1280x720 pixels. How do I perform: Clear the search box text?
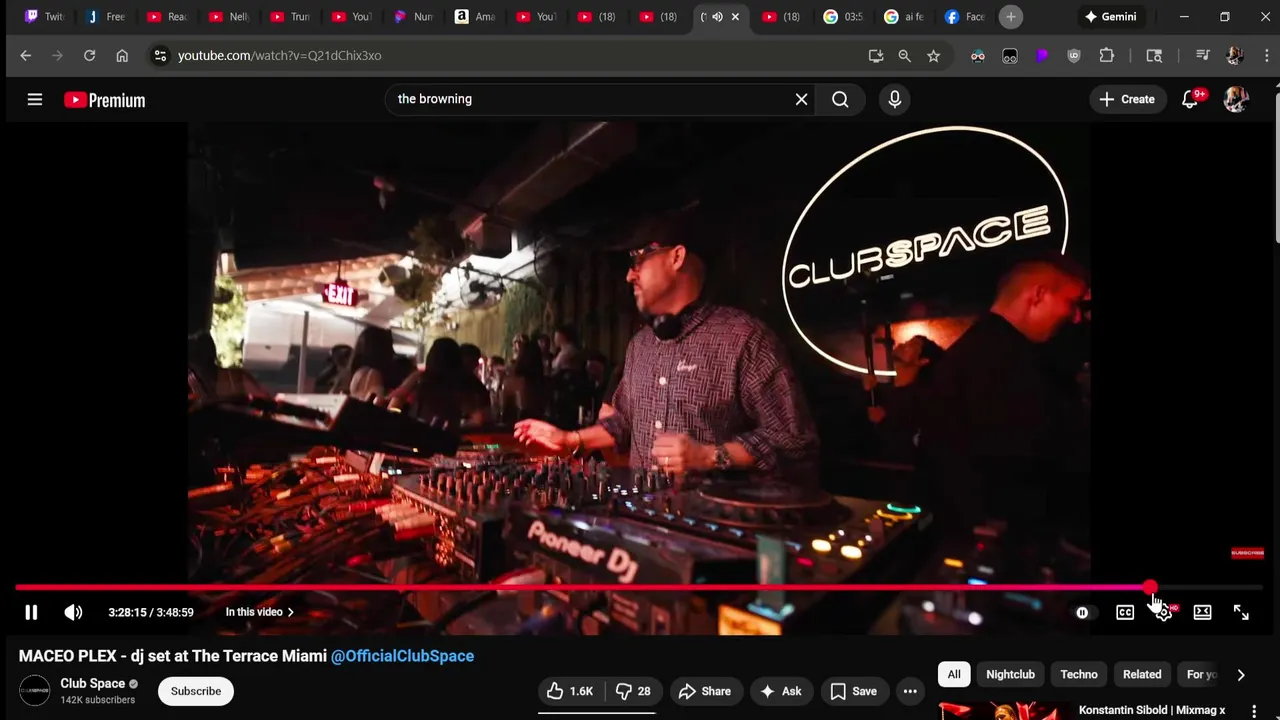tap(801, 99)
